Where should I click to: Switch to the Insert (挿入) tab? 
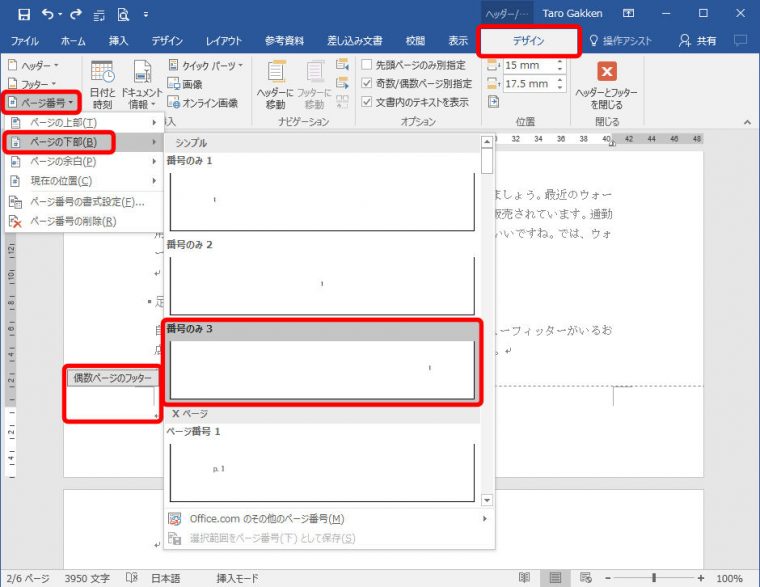(118, 41)
